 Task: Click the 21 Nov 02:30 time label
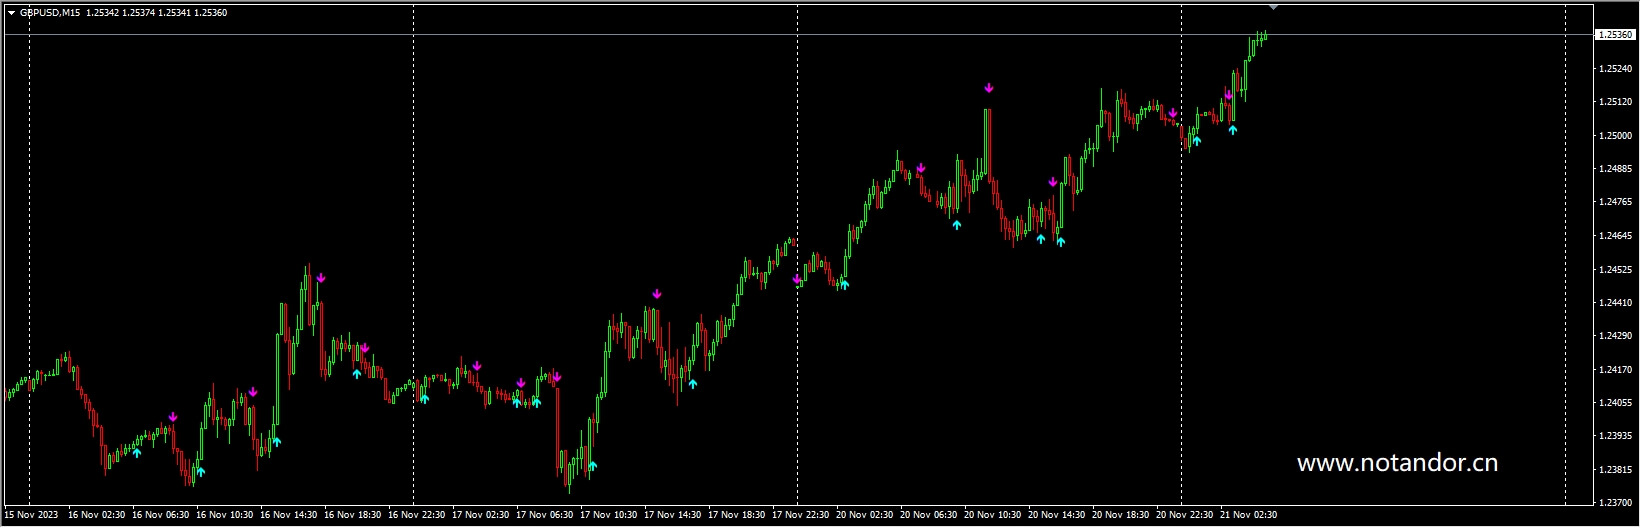click(1248, 515)
